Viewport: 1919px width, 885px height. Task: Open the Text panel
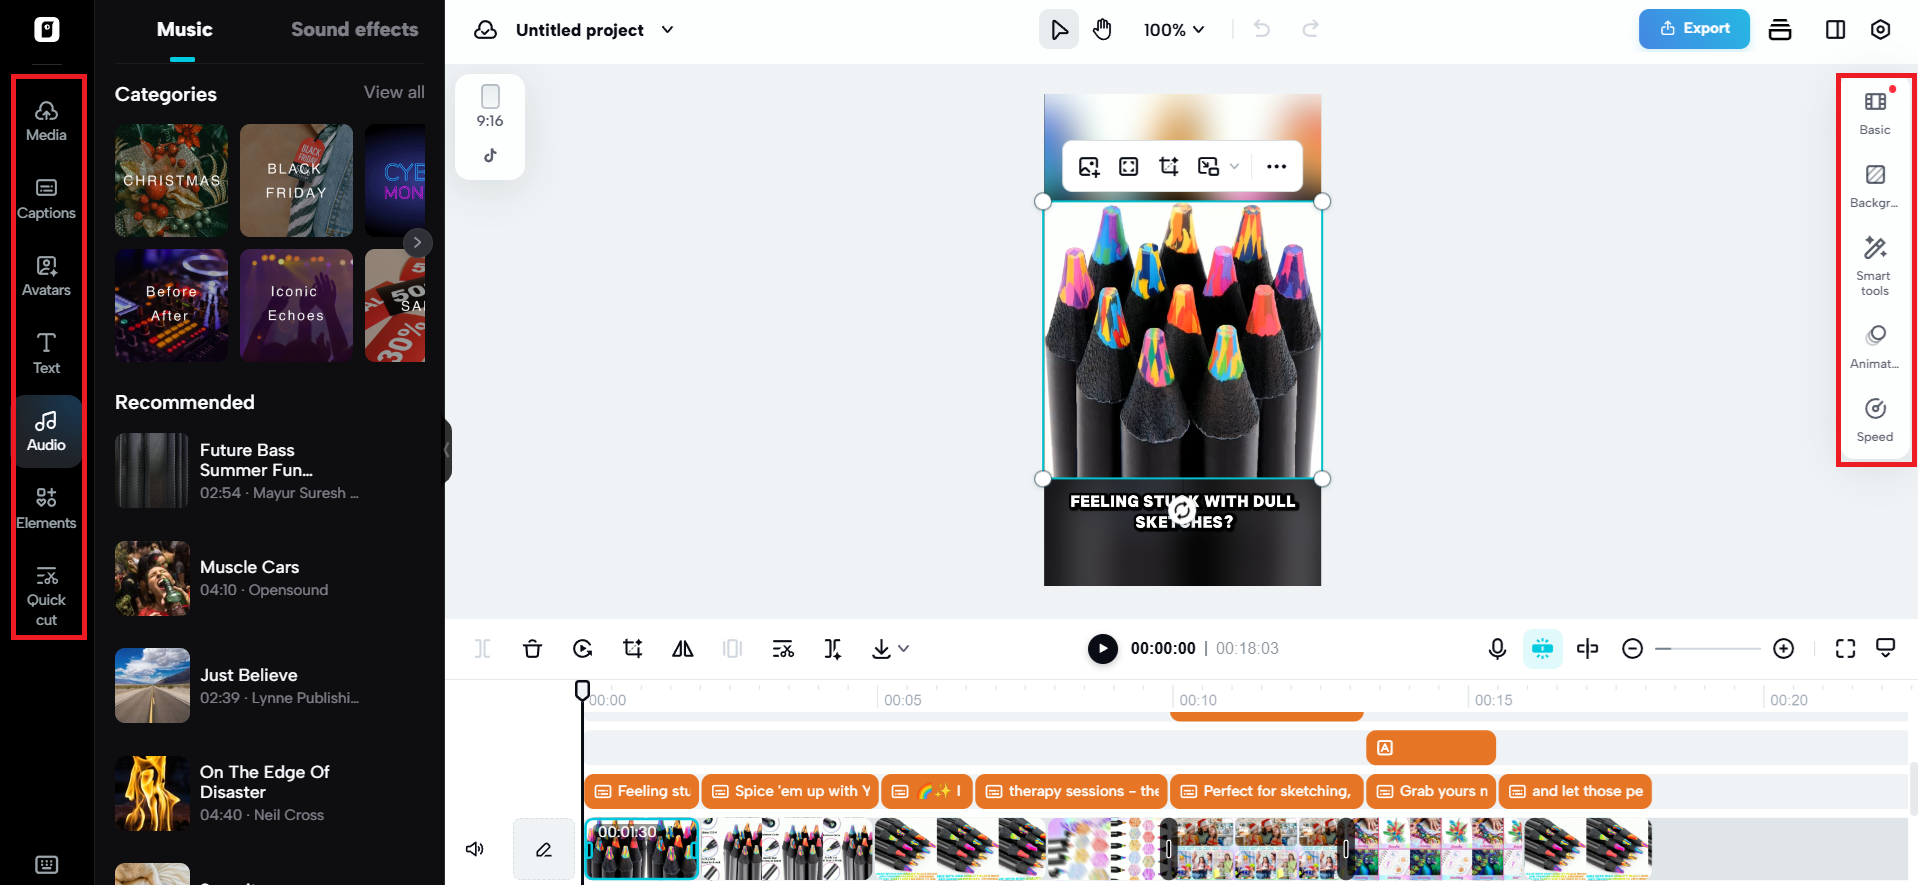click(x=46, y=353)
